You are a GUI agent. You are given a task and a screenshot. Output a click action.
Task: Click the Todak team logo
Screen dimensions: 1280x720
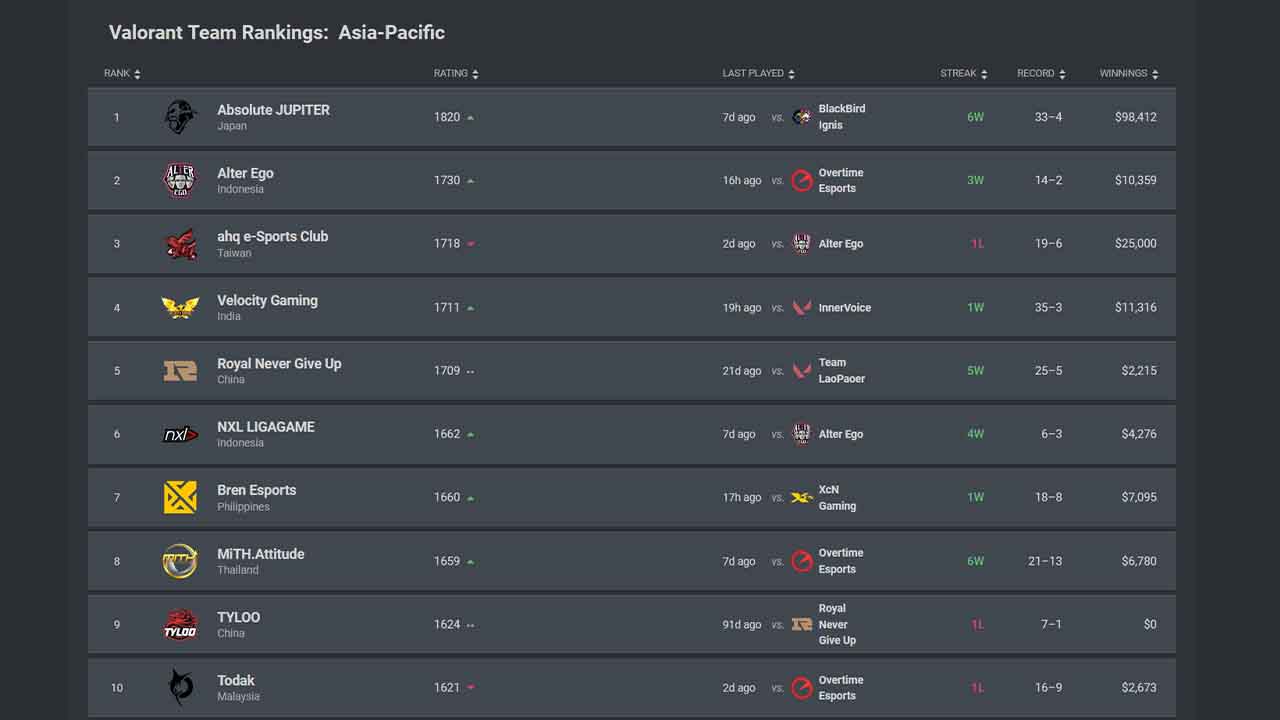coord(180,688)
